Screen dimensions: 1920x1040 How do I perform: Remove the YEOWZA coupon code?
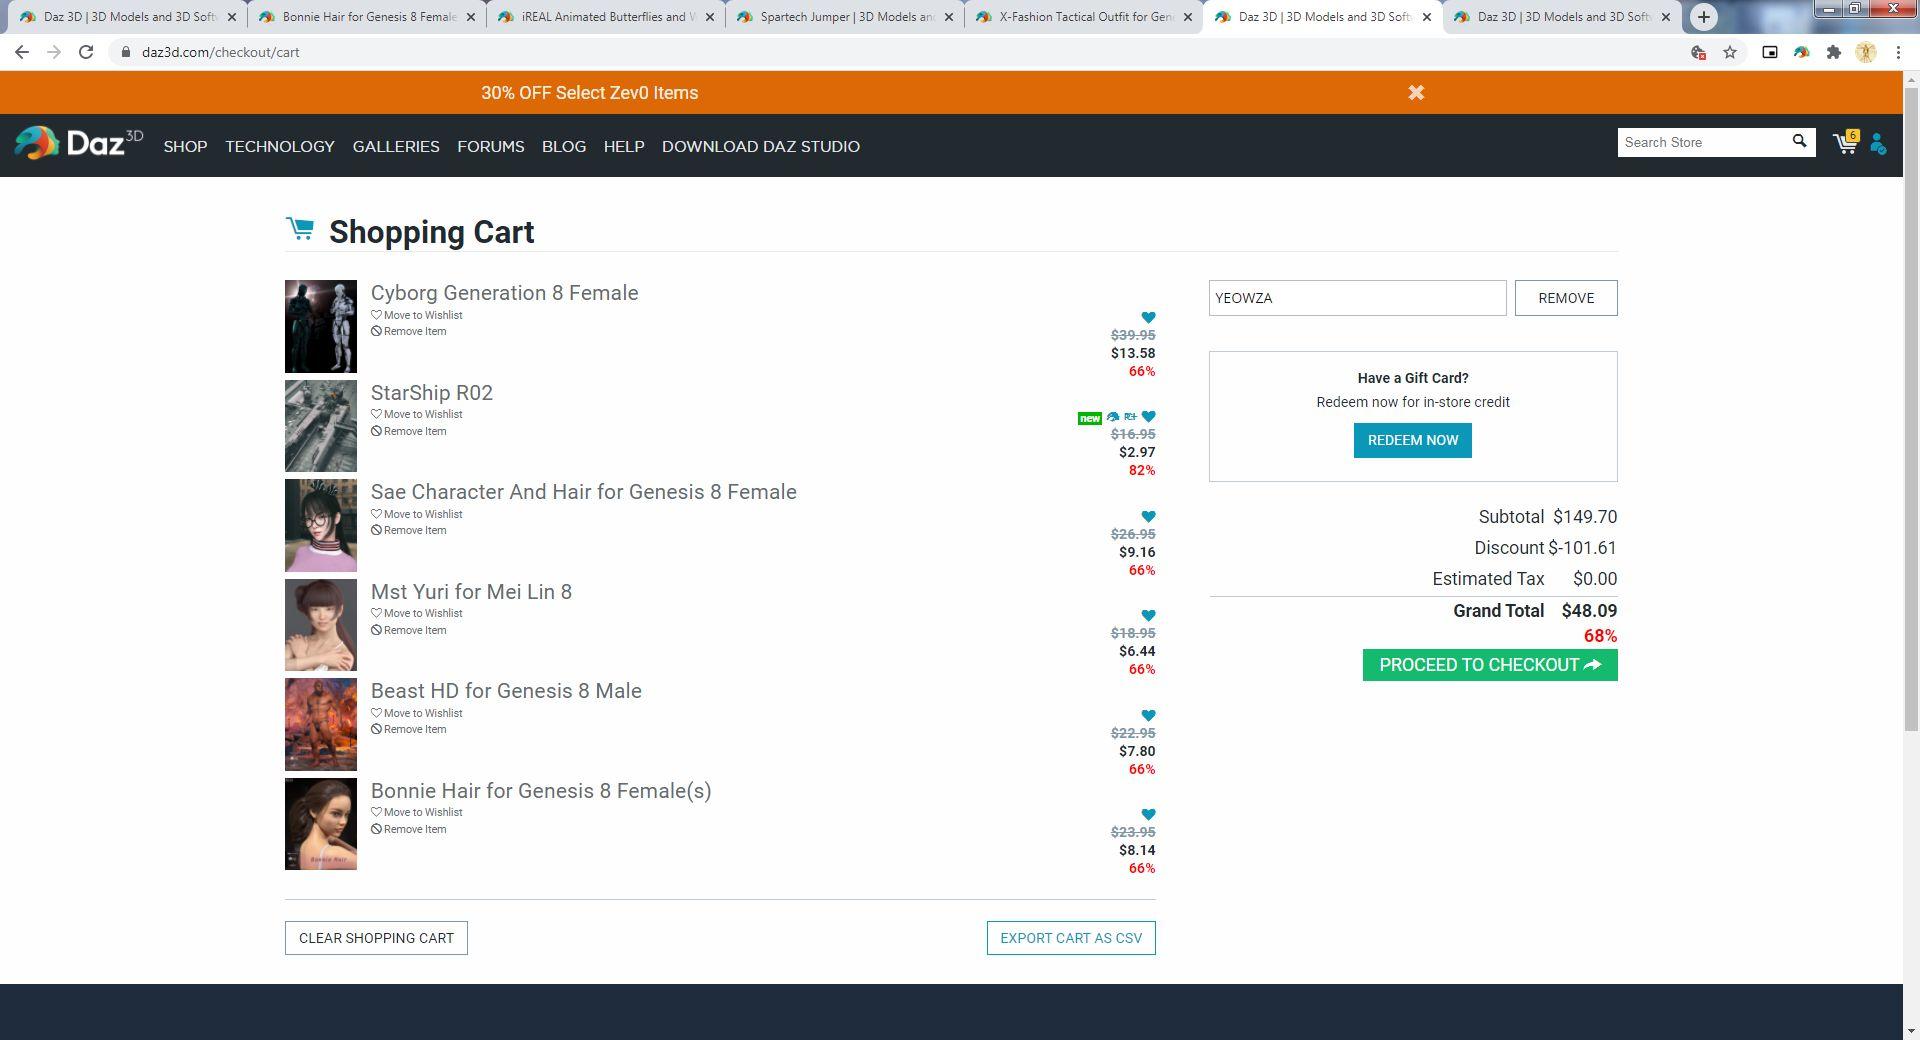click(1565, 298)
